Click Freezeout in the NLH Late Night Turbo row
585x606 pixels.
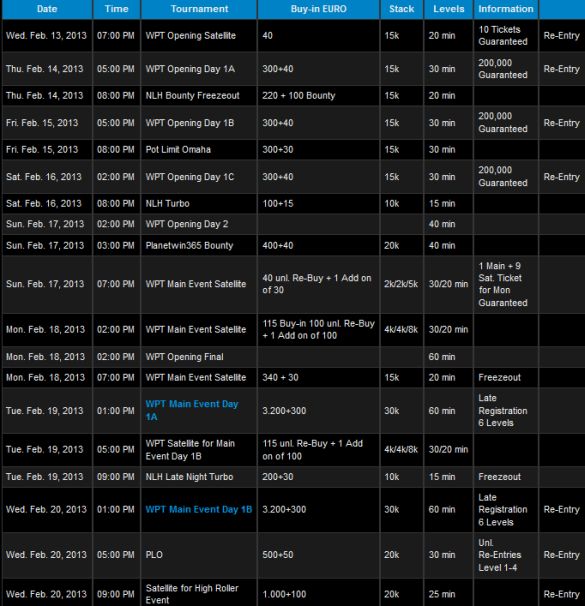(499, 477)
